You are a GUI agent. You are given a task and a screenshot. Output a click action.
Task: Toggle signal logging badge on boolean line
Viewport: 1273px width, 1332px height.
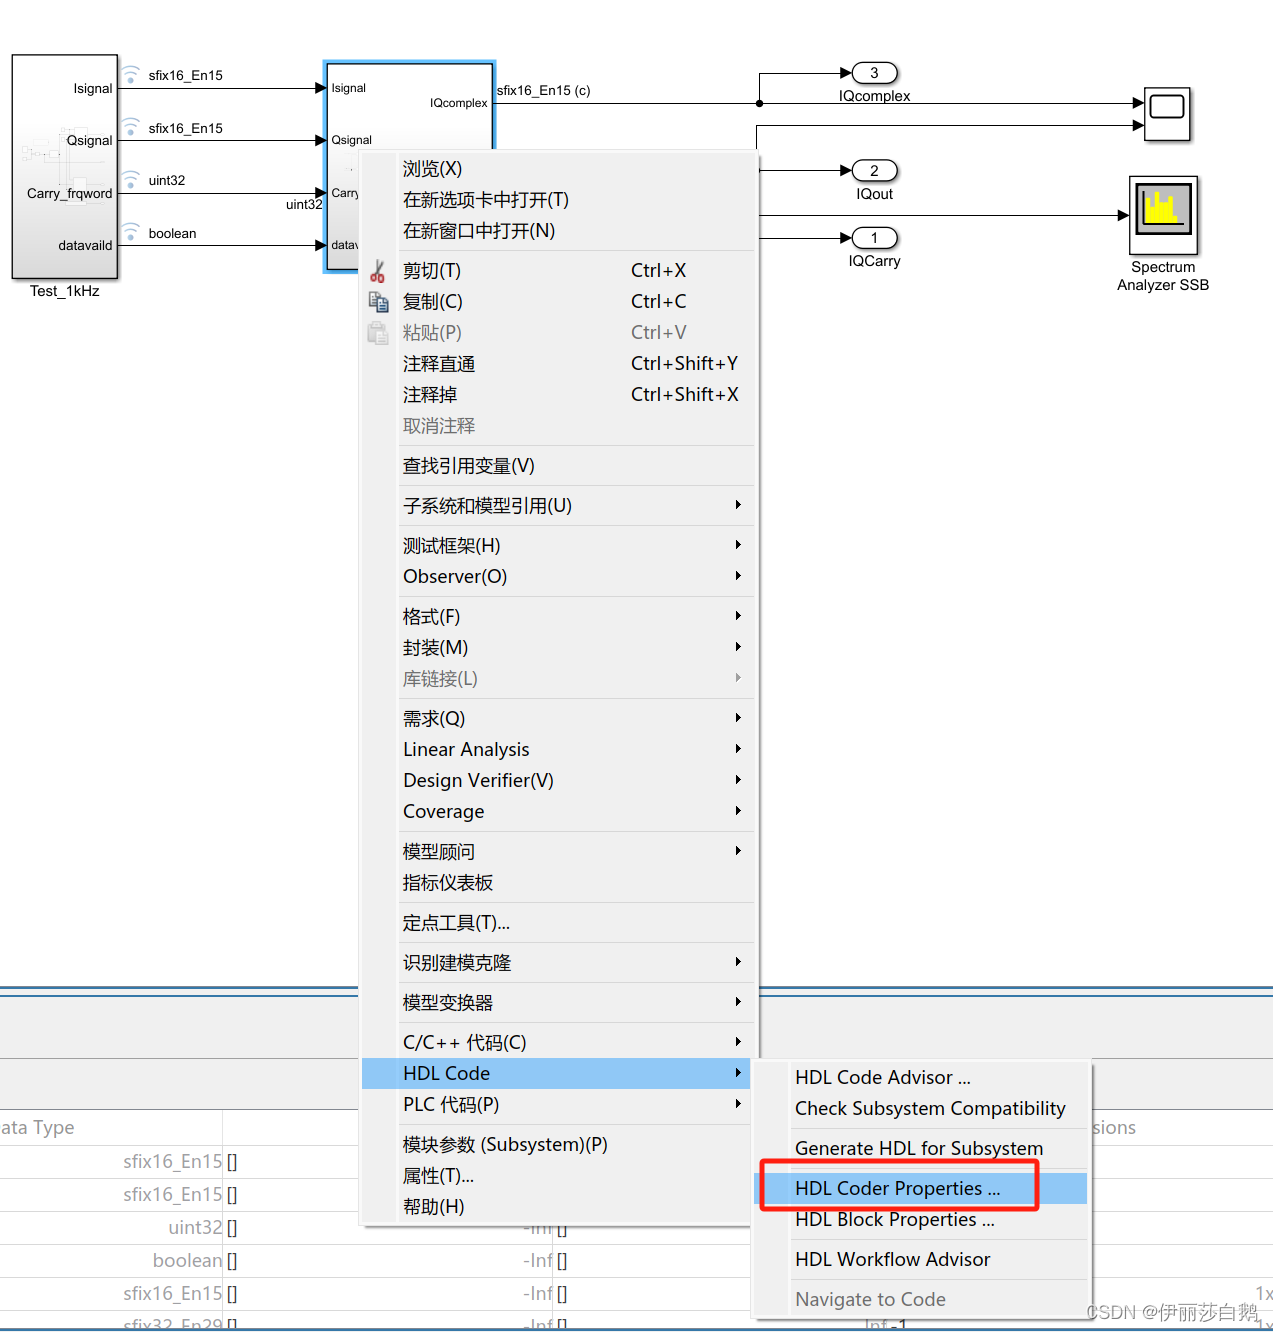(x=131, y=230)
